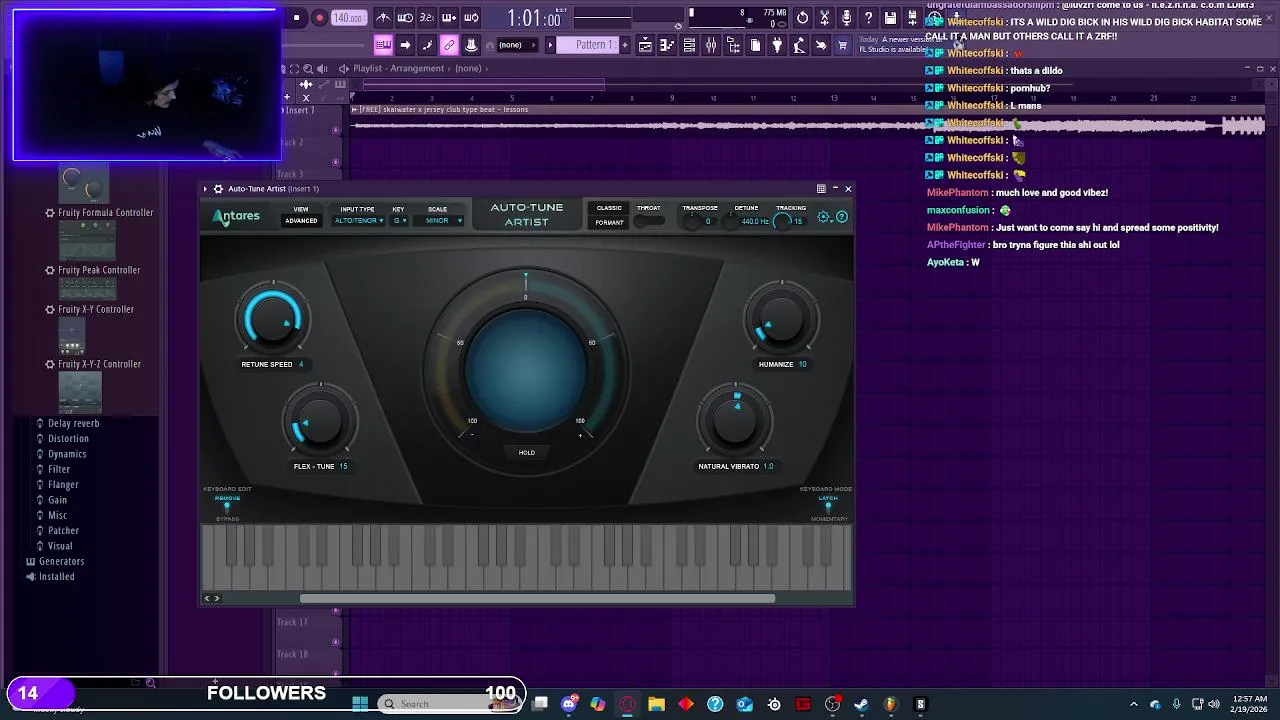Open the ALTO/TENOR input type dropdown
The height and width of the screenshot is (720, 1280).
click(358, 221)
